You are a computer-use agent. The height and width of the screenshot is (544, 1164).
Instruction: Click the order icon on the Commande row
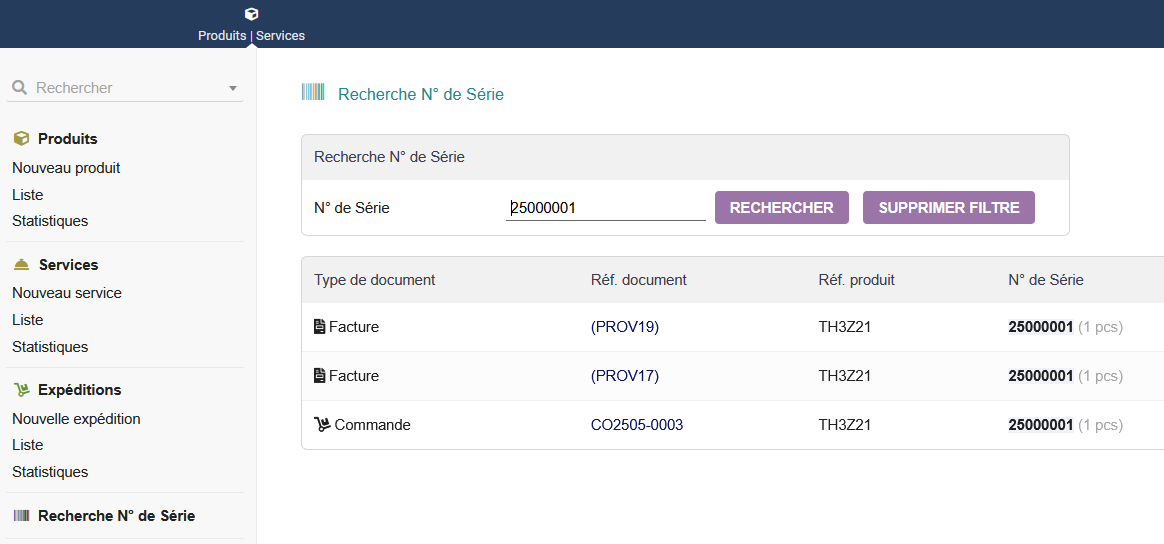coord(322,425)
